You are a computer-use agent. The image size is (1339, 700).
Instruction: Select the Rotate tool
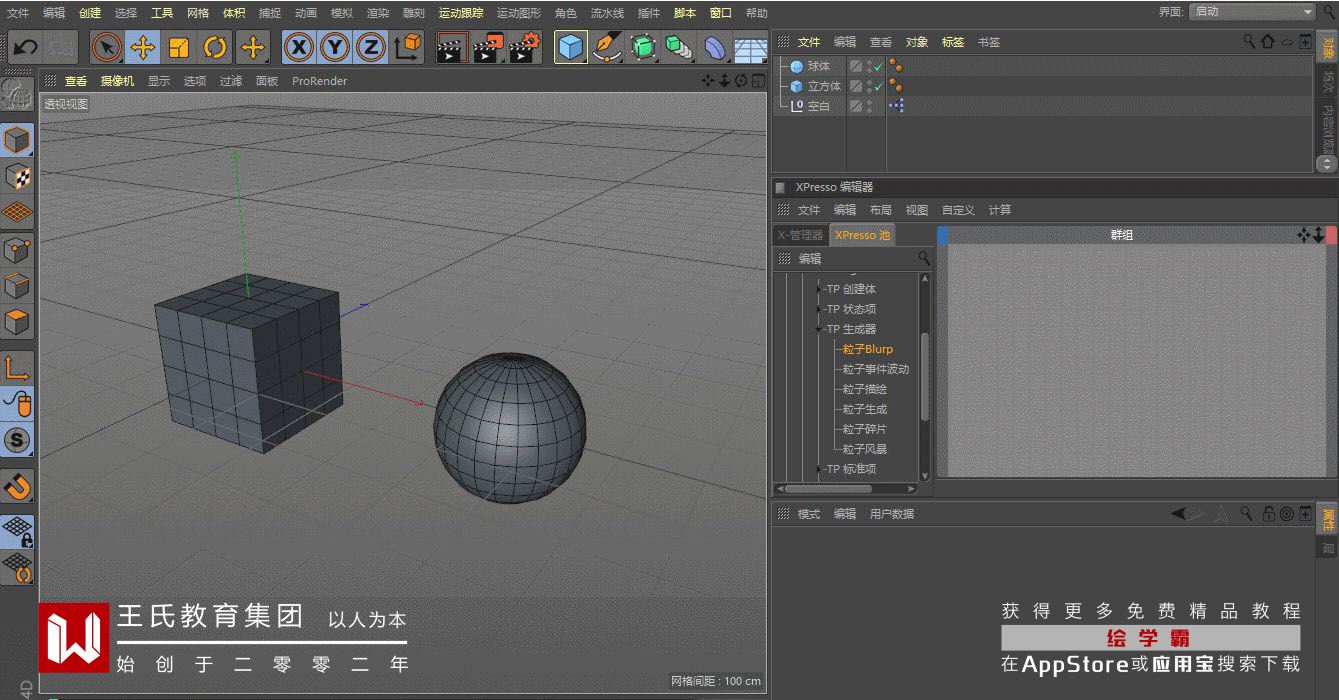point(215,47)
